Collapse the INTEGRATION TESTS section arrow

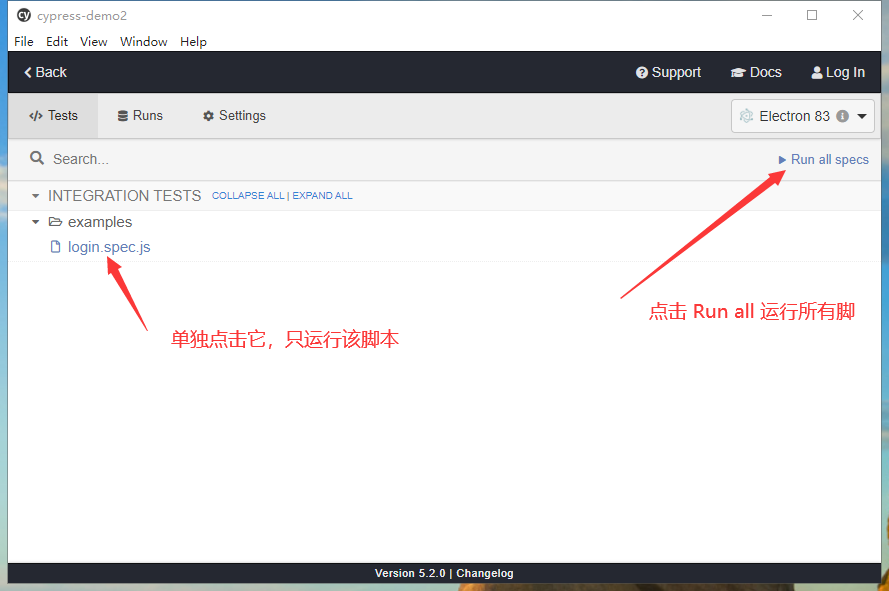35,196
